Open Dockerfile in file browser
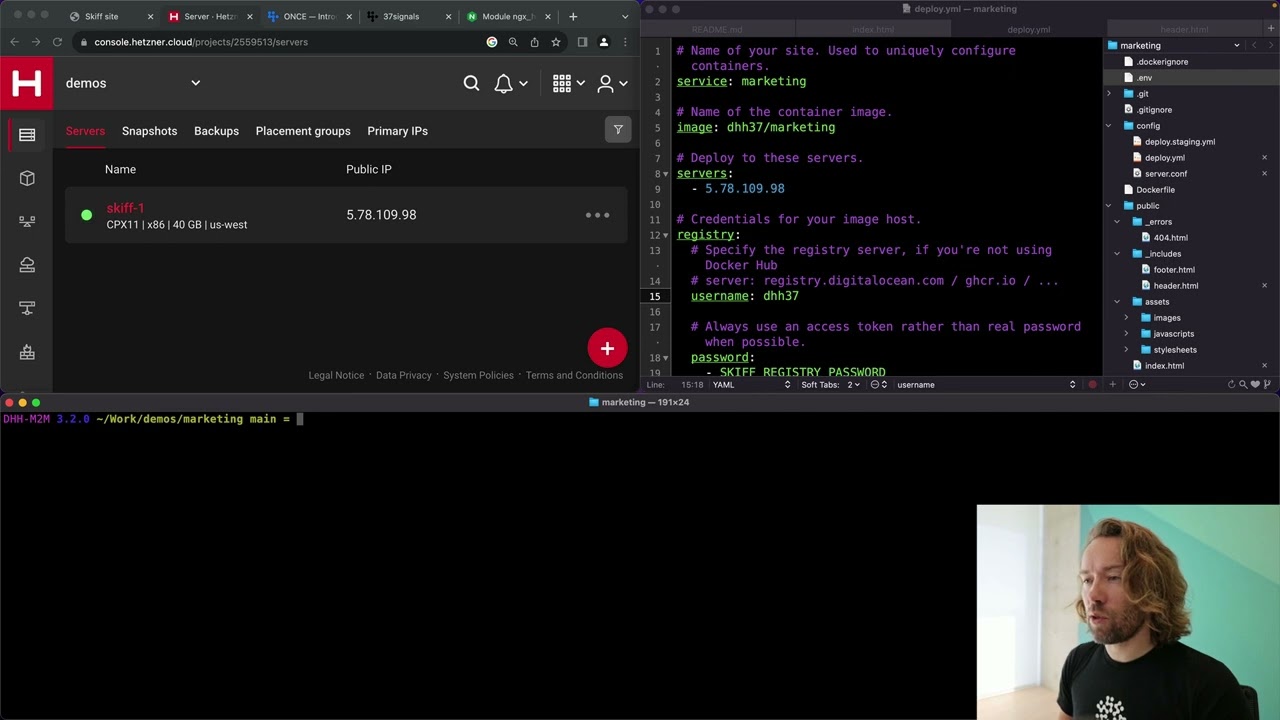This screenshot has height=720, width=1280. [x=1155, y=190]
